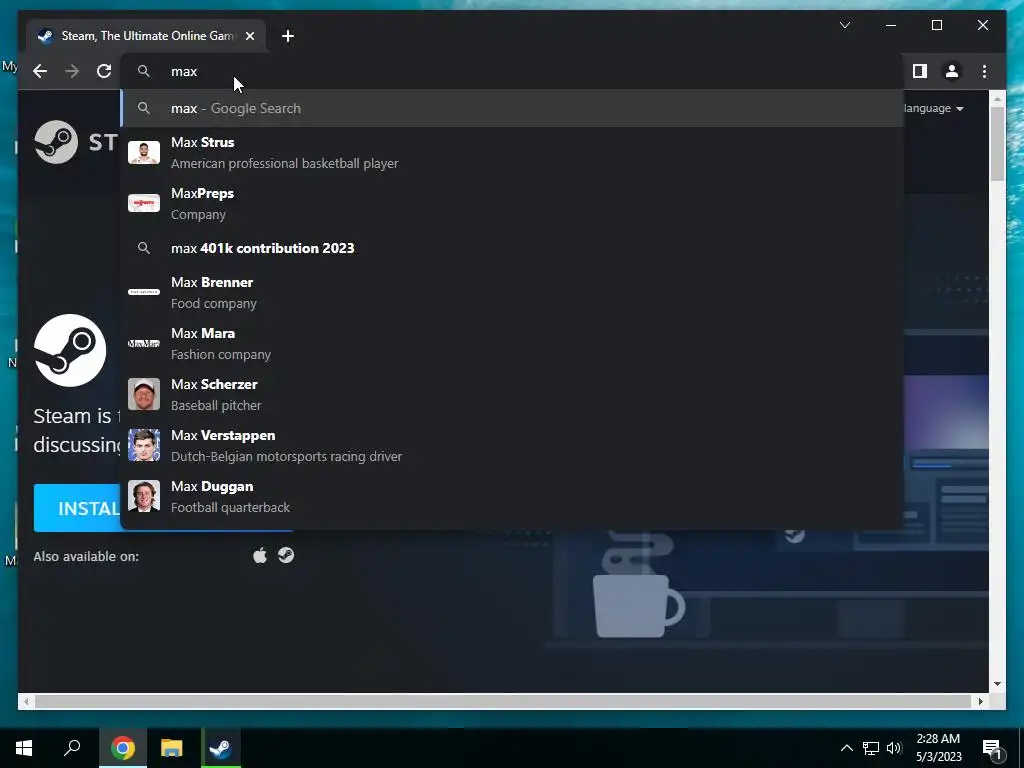
Task: Reload the page with the refresh icon
Action: 104,71
